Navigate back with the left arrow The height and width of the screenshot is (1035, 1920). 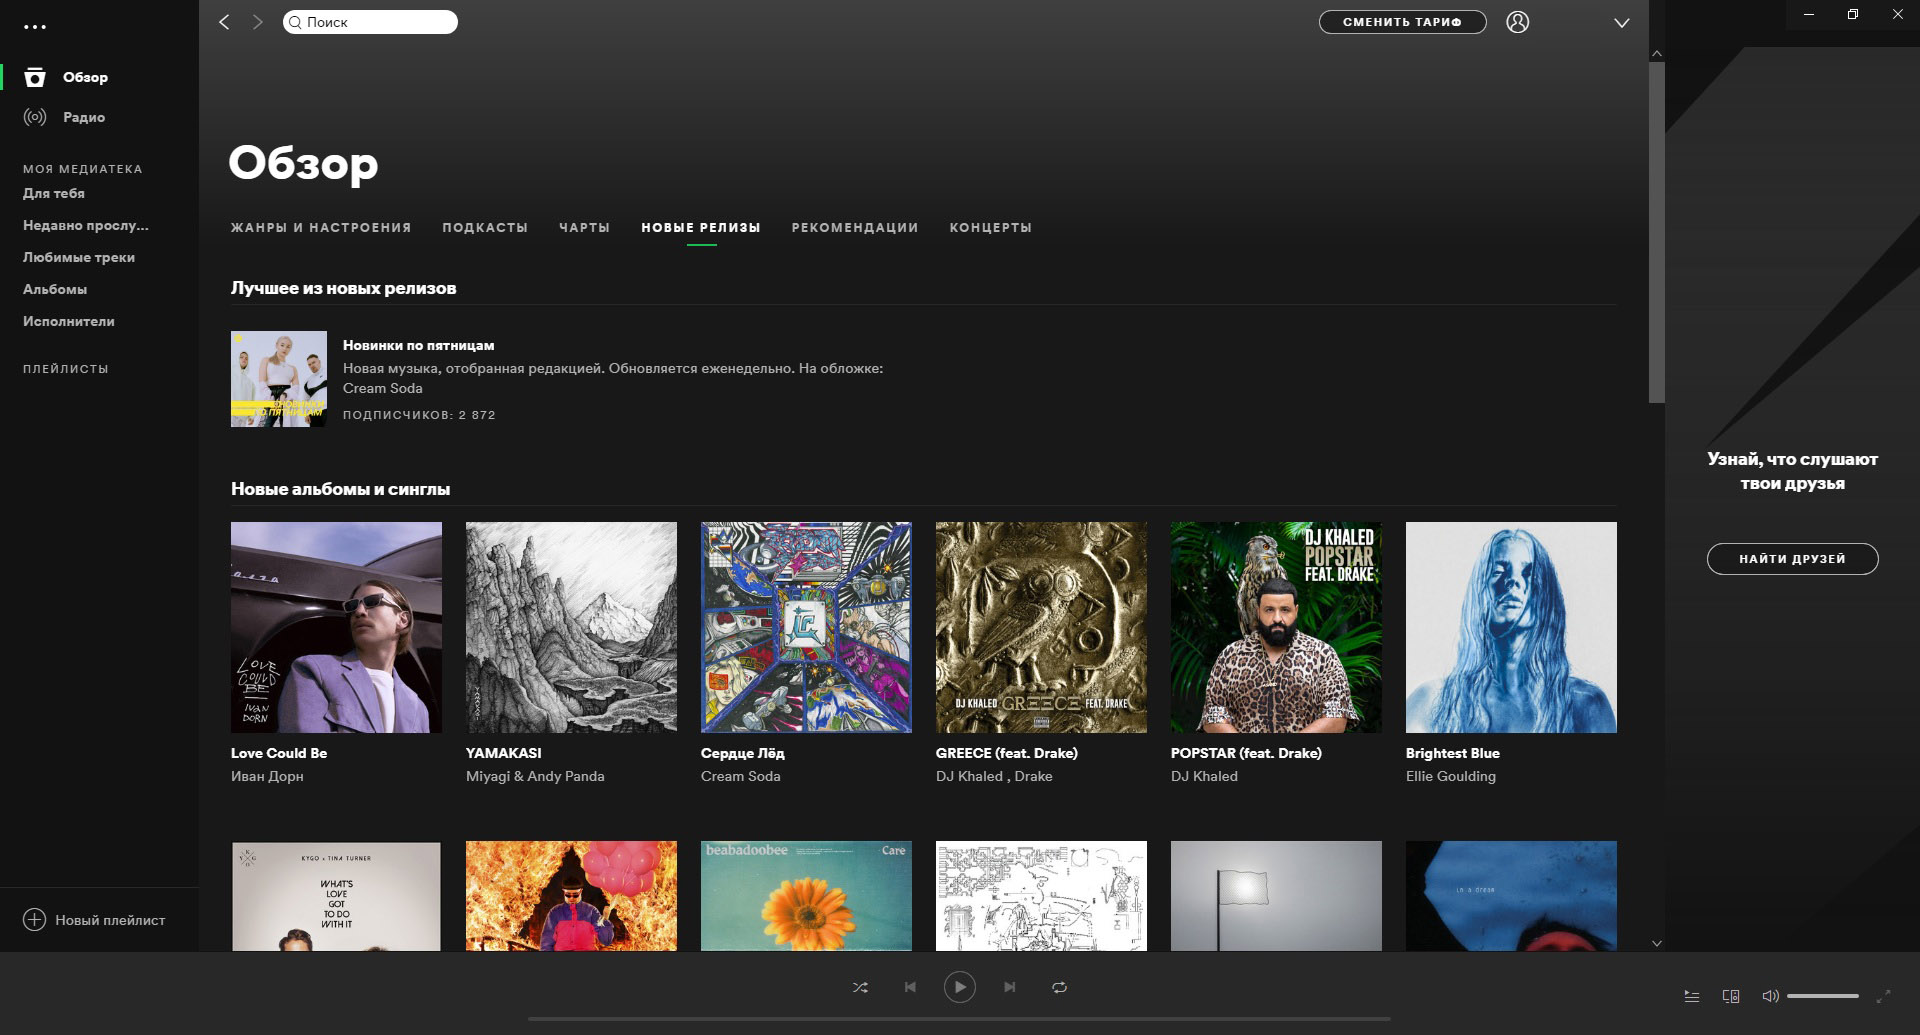(225, 22)
